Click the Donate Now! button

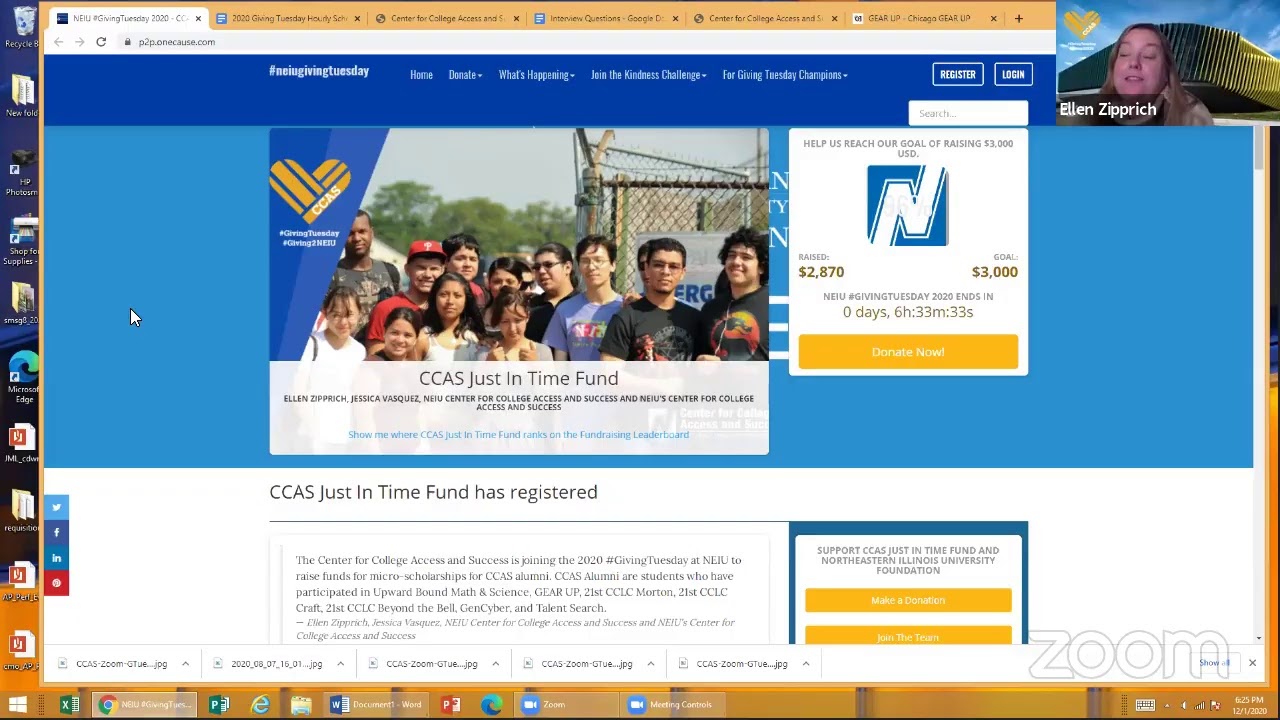[x=908, y=352]
